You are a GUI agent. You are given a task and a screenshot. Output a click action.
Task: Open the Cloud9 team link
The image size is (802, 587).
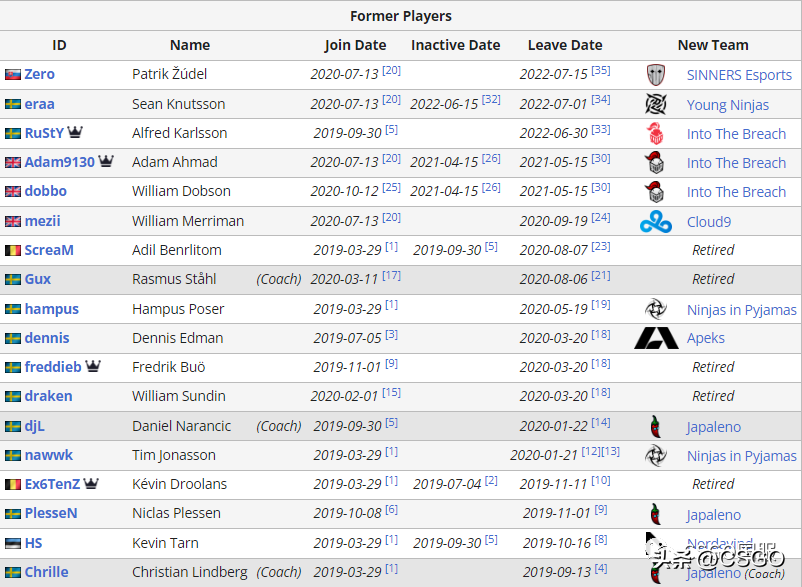tap(709, 222)
